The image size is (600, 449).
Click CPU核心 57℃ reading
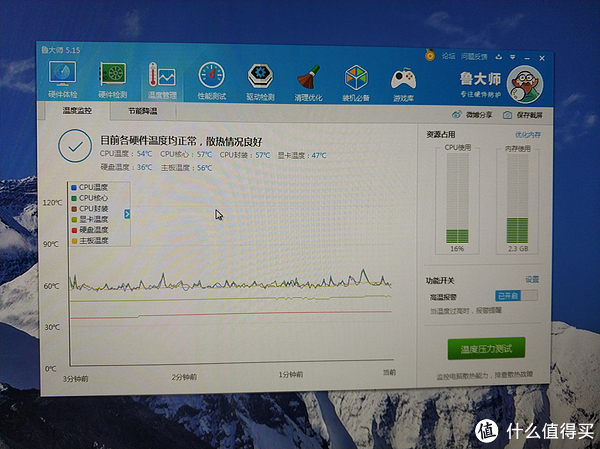[186, 154]
